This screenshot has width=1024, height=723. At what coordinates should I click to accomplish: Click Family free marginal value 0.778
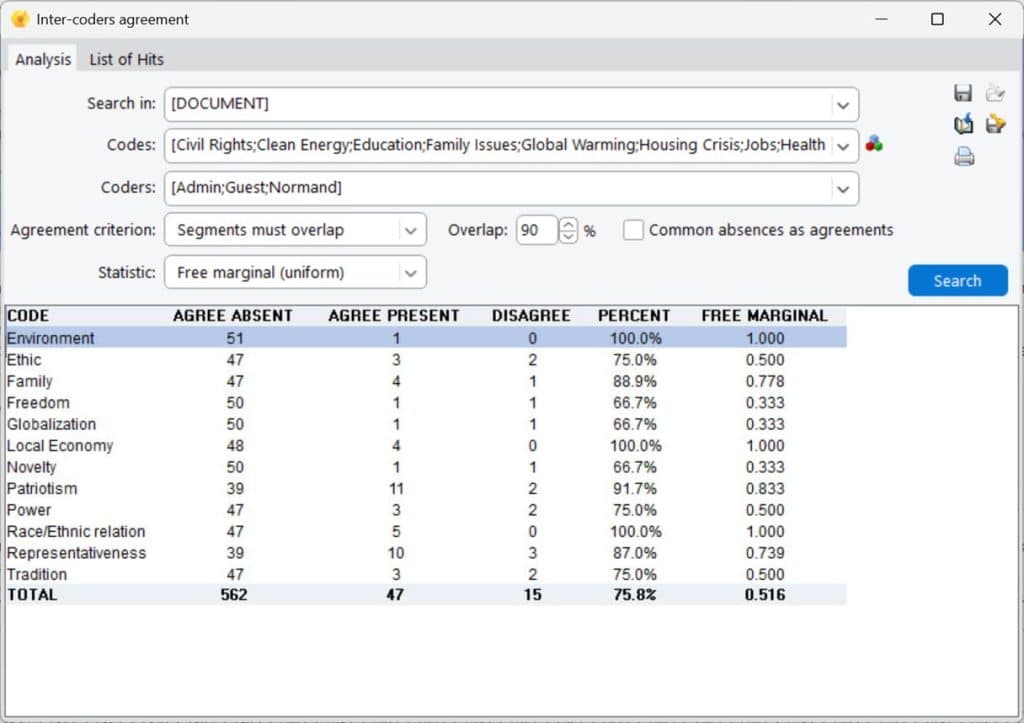tap(765, 381)
